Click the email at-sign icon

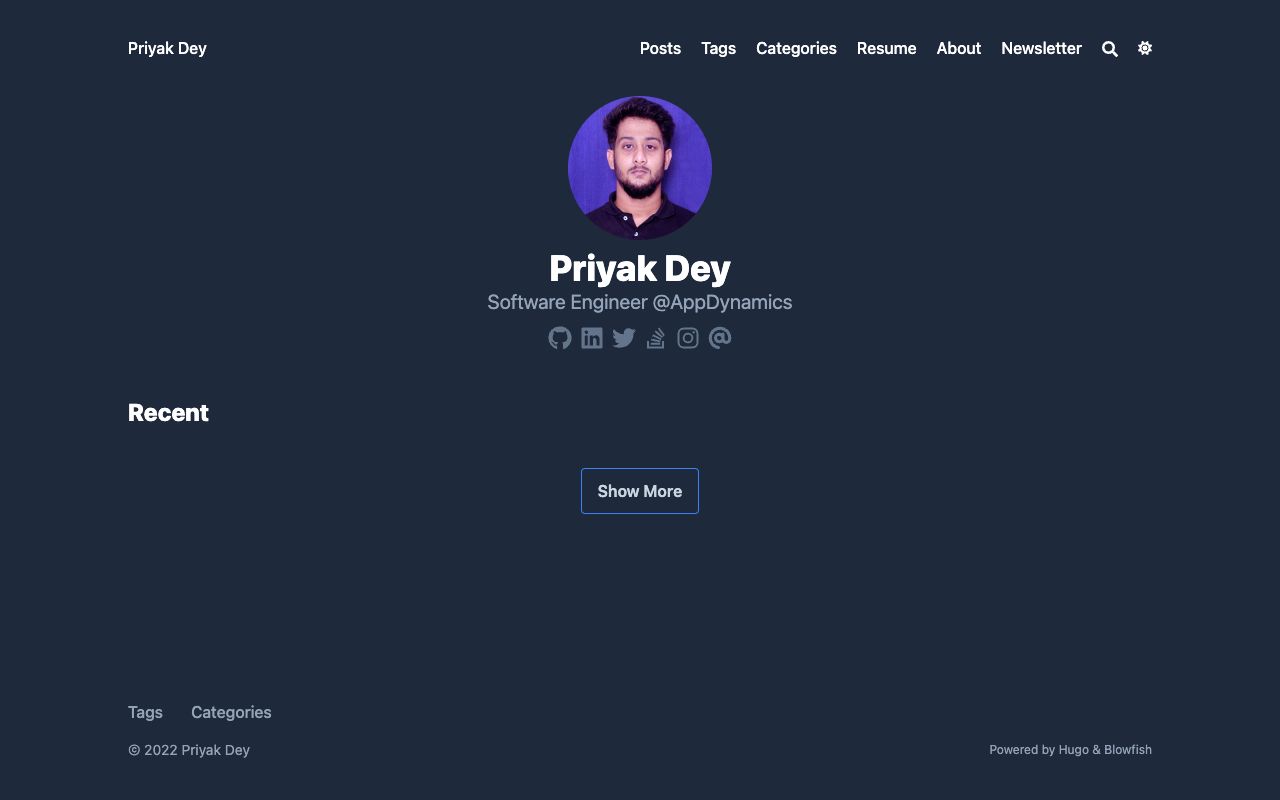(x=720, y=338)
